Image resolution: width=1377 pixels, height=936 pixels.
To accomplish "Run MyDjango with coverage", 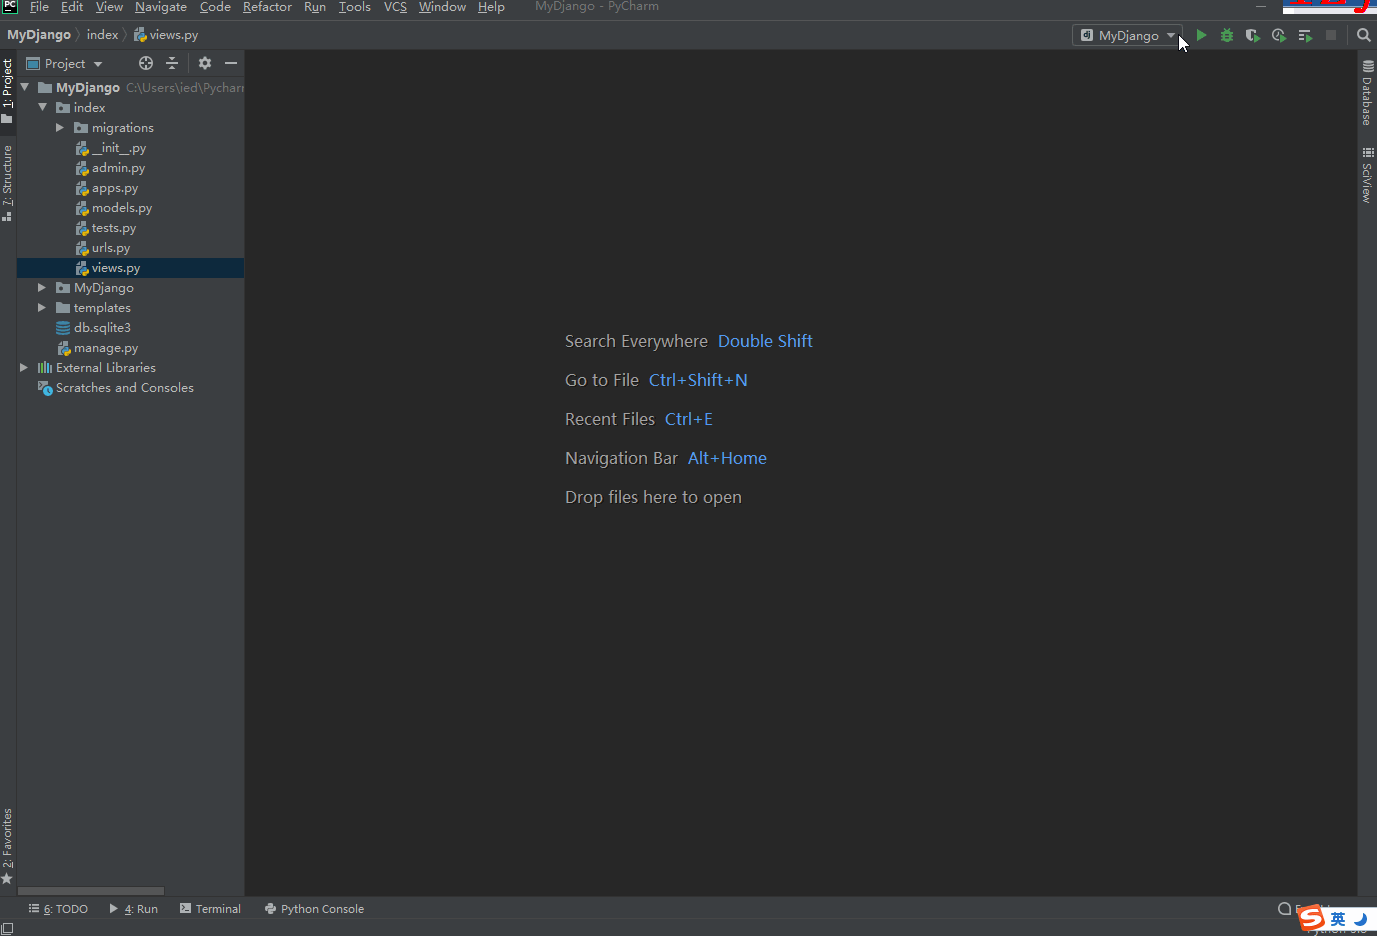I will [x=1253, y=35].
